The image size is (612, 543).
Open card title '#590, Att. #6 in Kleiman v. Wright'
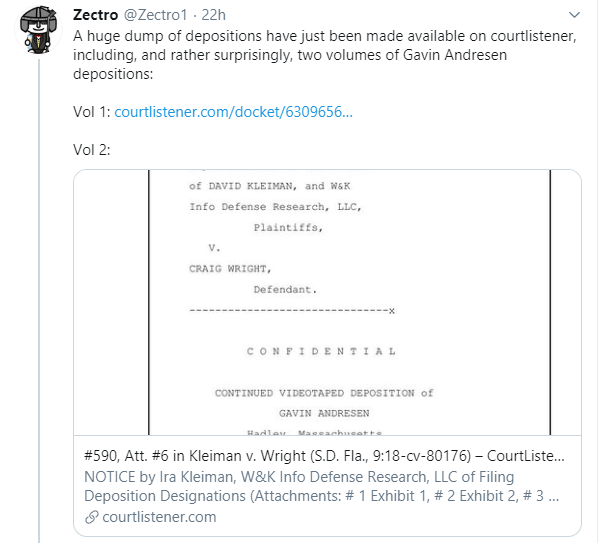324,456
